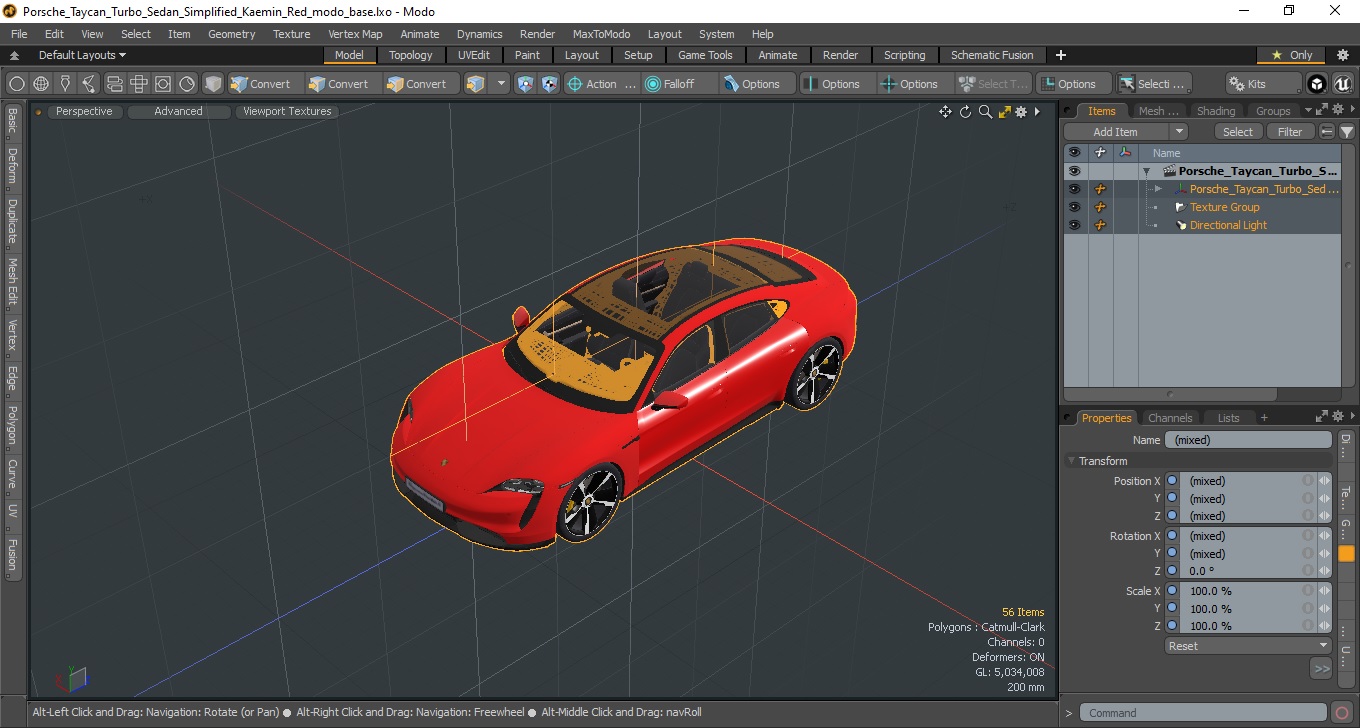The width and height of the screenshot is (1360, 728).
Task: Click viewport pan move icon
Action: (x=945, y=112)
